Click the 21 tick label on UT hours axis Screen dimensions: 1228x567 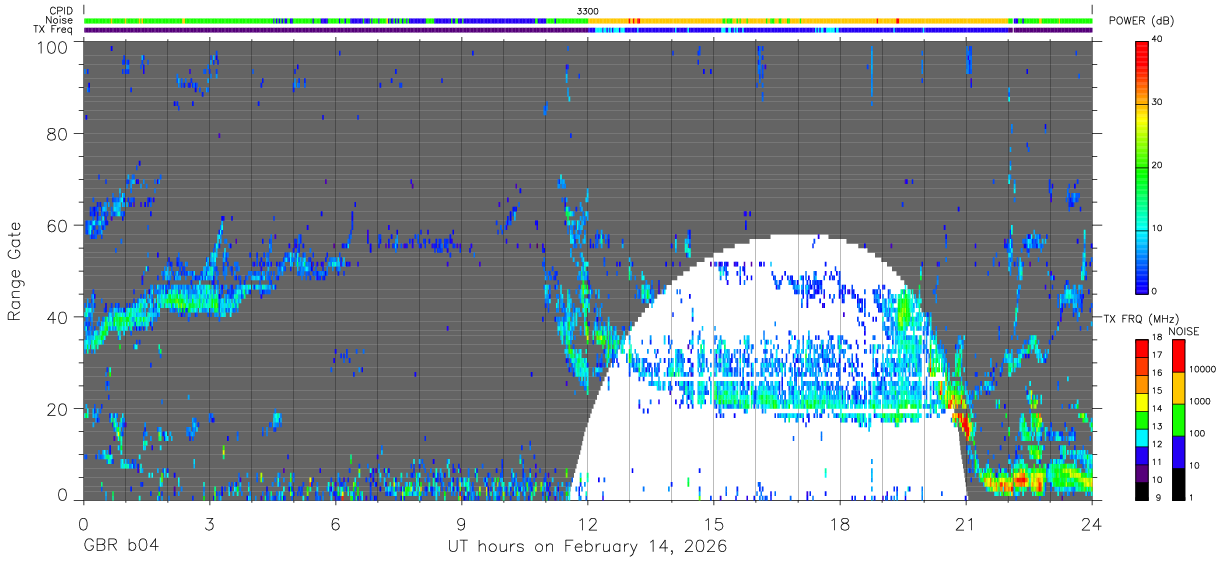966,523
